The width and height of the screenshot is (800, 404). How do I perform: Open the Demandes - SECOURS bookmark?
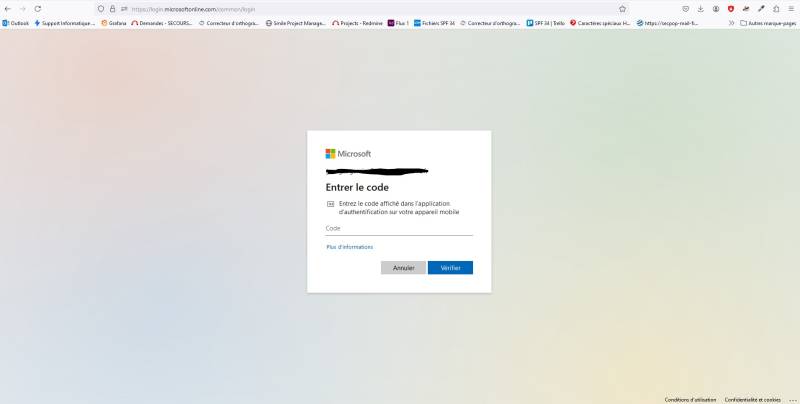pyautogui.click(x=162, y=23)
